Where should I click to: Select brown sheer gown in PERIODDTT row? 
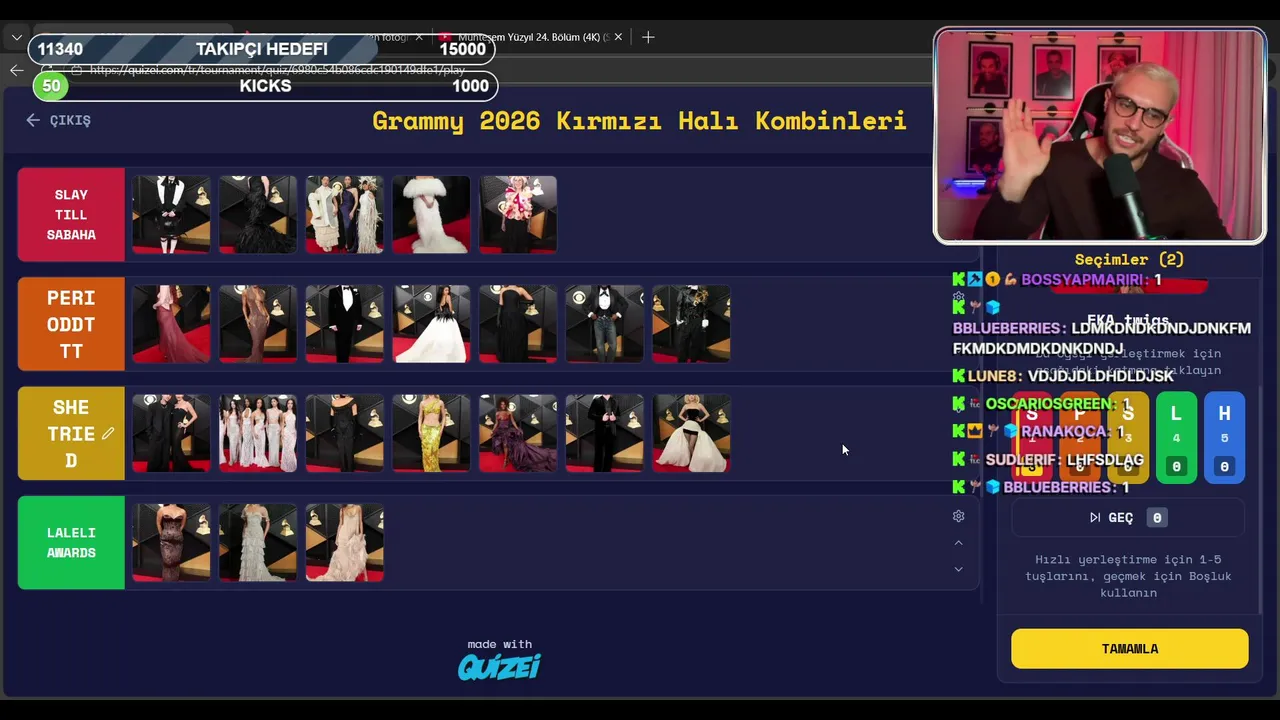(x=257, y=324)
